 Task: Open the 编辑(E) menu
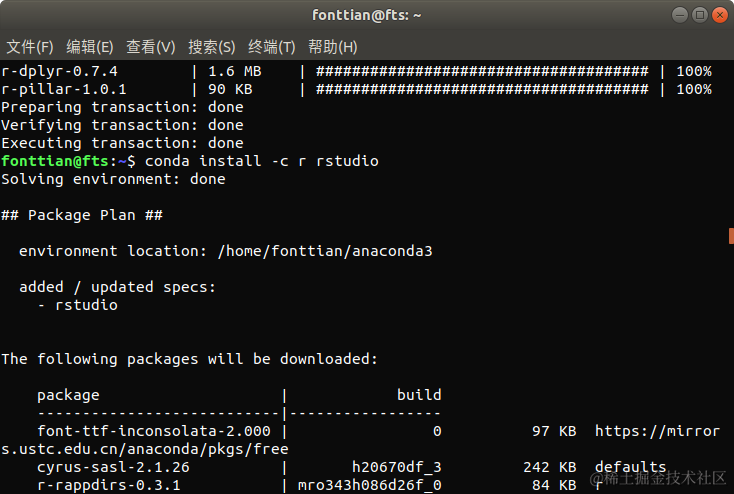89,47
